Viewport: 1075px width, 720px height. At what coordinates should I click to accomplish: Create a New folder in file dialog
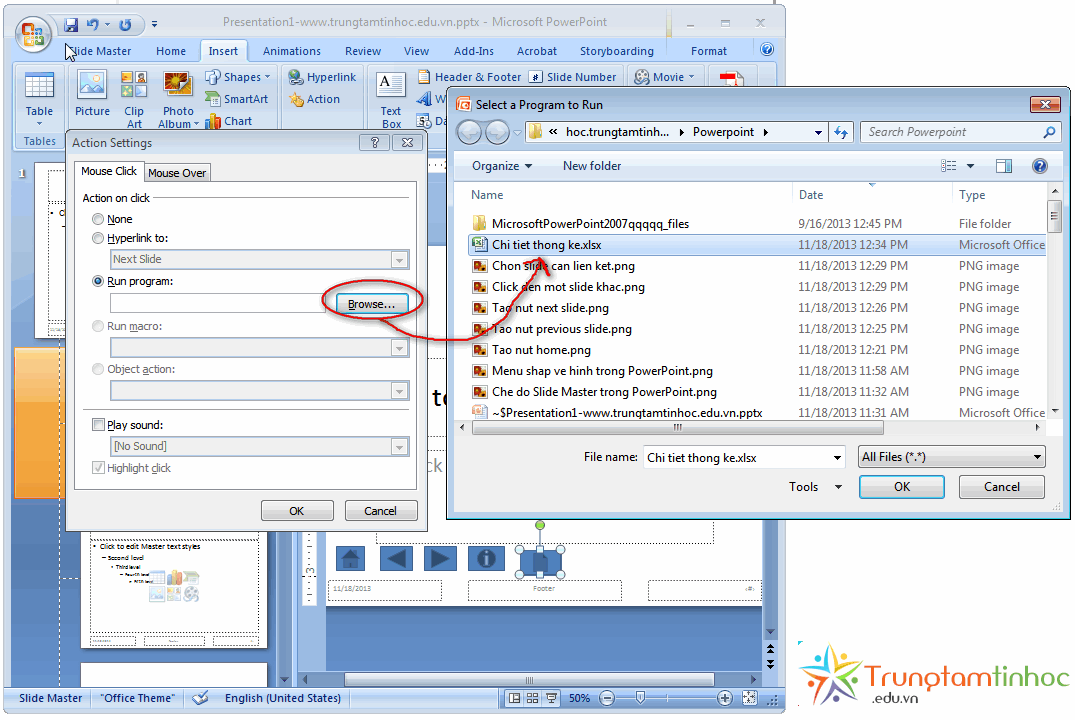point(592,166)
